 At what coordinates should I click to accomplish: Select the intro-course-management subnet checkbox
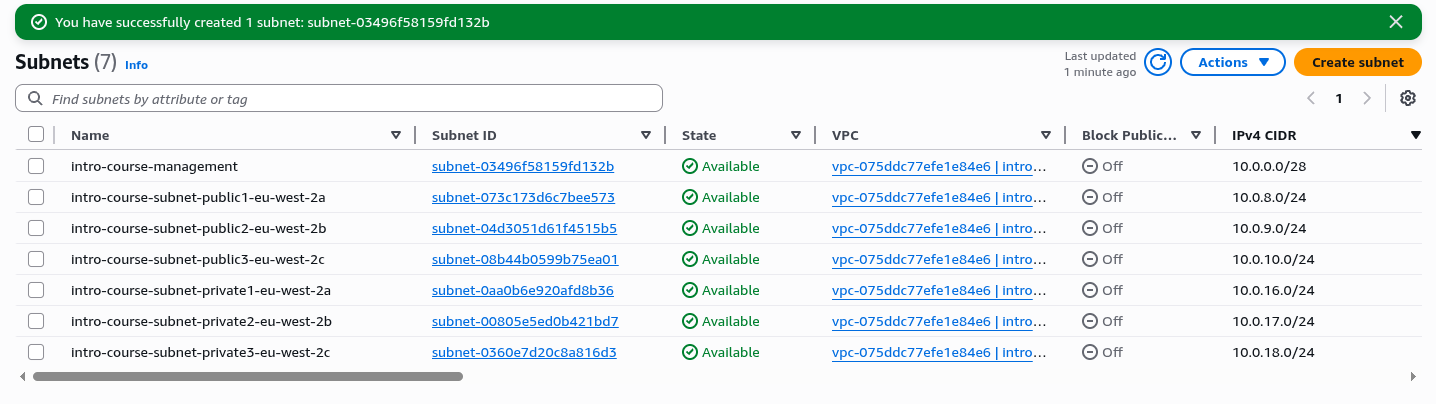click(36, 166)
